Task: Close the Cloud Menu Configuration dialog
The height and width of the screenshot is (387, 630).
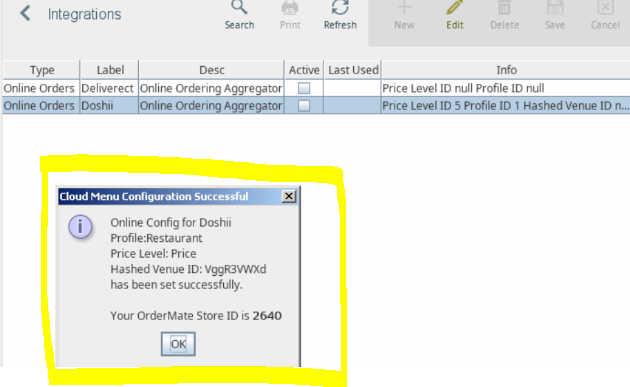Action: [288, 196]
